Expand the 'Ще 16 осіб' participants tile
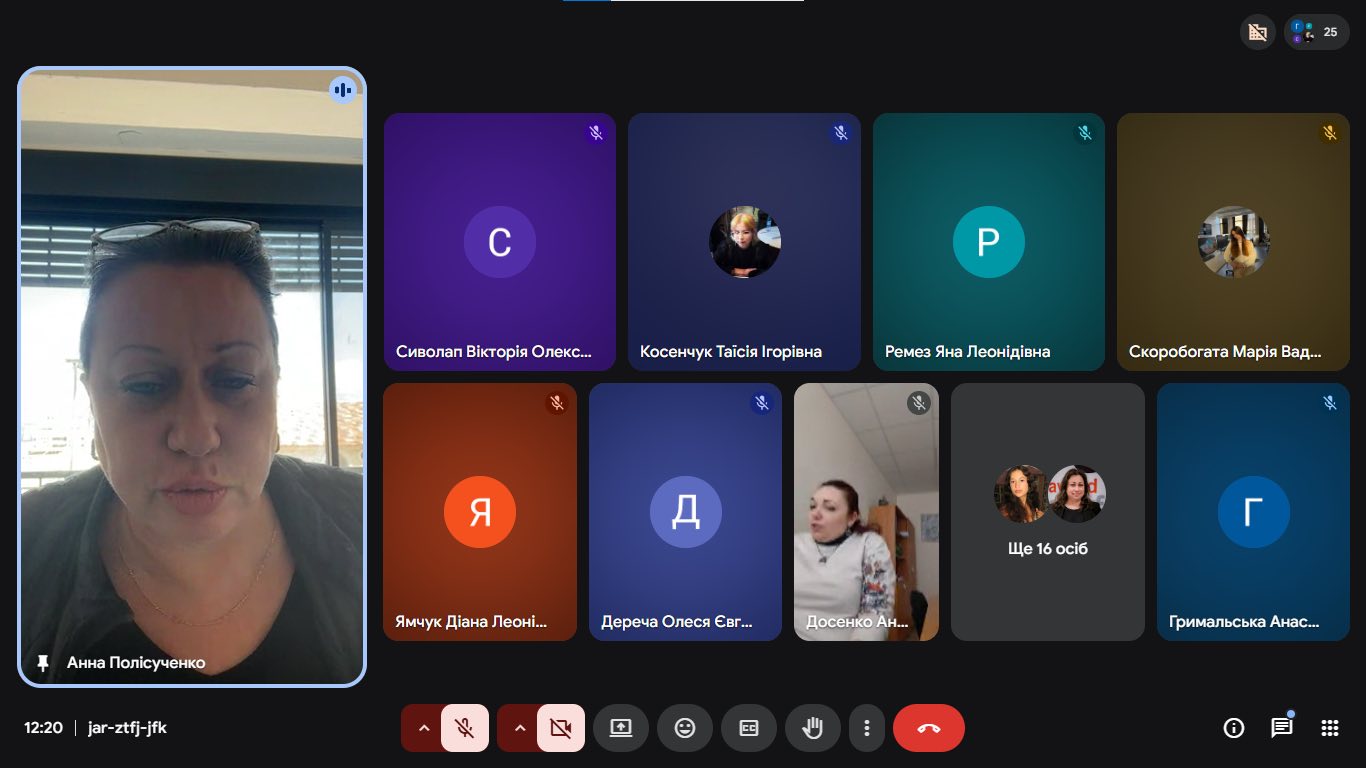The height and width of the screenshot is (768, 1366). (x=1047, y=512)
